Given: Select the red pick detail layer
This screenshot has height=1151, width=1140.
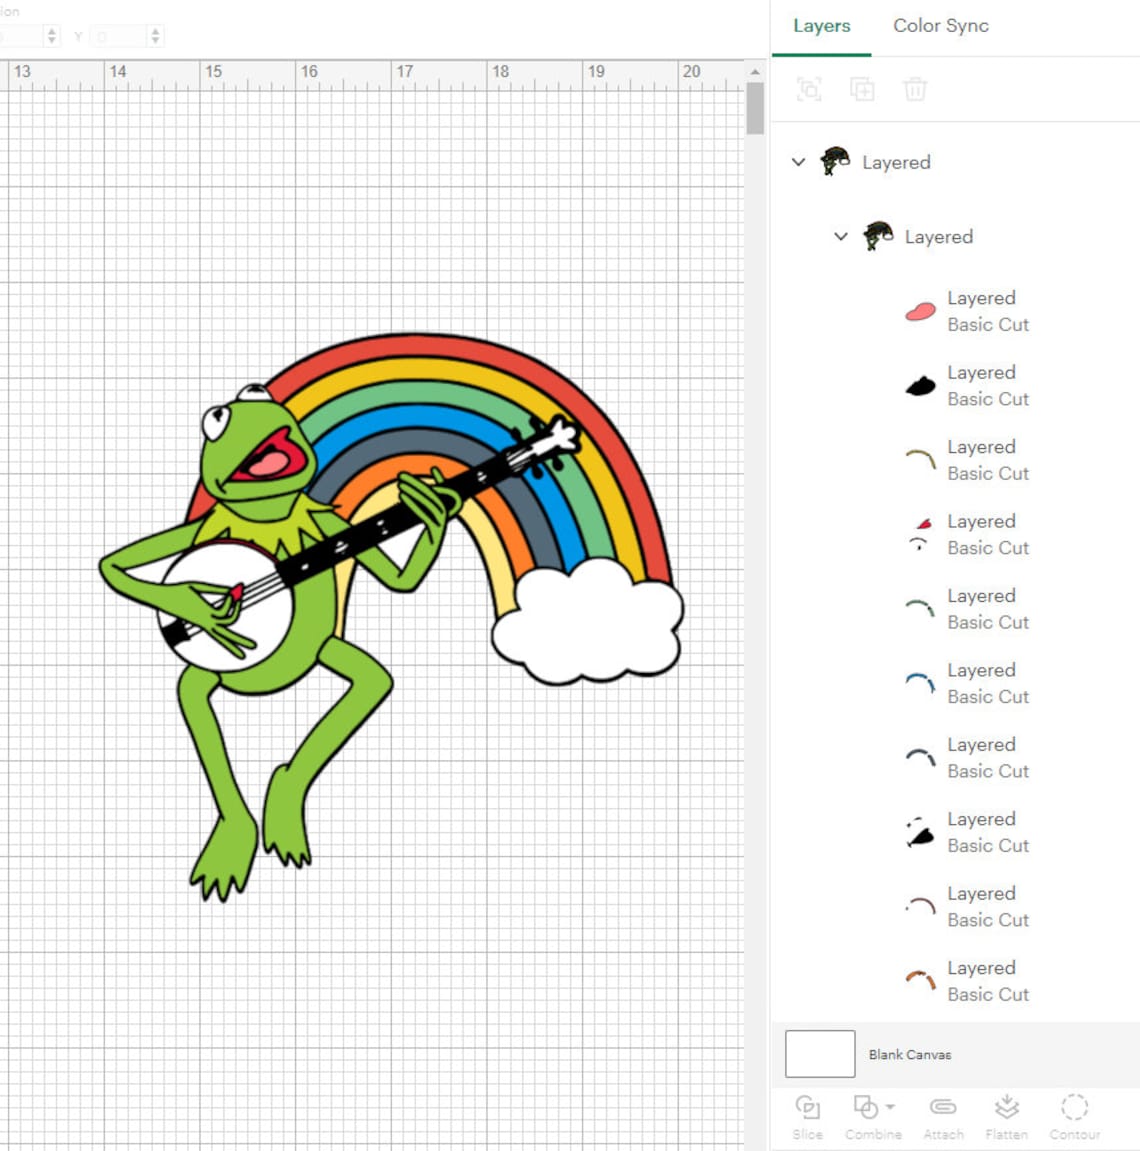Looking at the screenshot, I should [x=920, y=534].
